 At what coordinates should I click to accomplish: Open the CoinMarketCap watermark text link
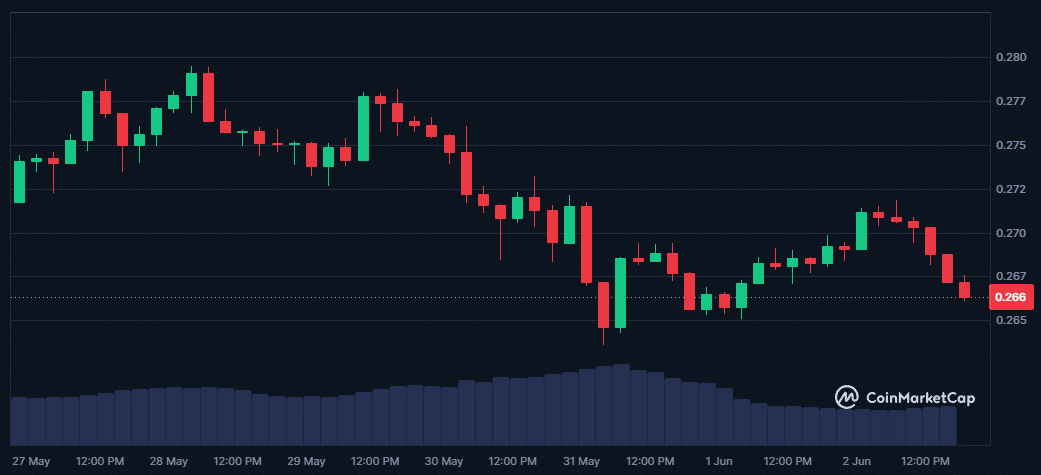(920, 398)
